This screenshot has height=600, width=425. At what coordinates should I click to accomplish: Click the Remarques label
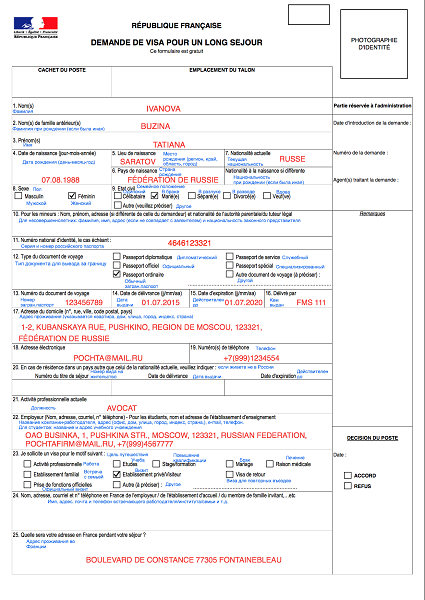[x=372, y=214]
